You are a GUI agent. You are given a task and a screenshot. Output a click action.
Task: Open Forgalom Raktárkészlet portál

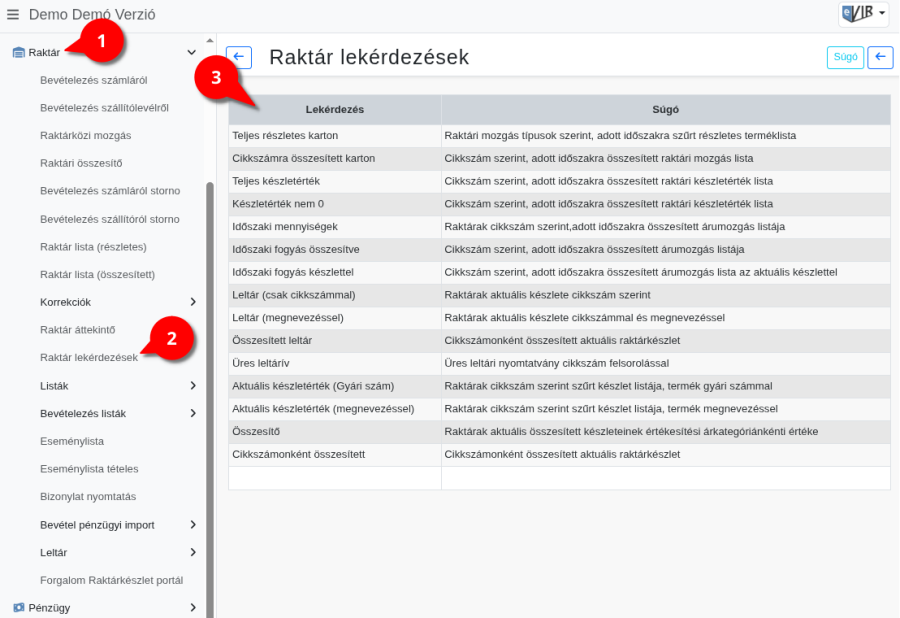pos(111,580)
